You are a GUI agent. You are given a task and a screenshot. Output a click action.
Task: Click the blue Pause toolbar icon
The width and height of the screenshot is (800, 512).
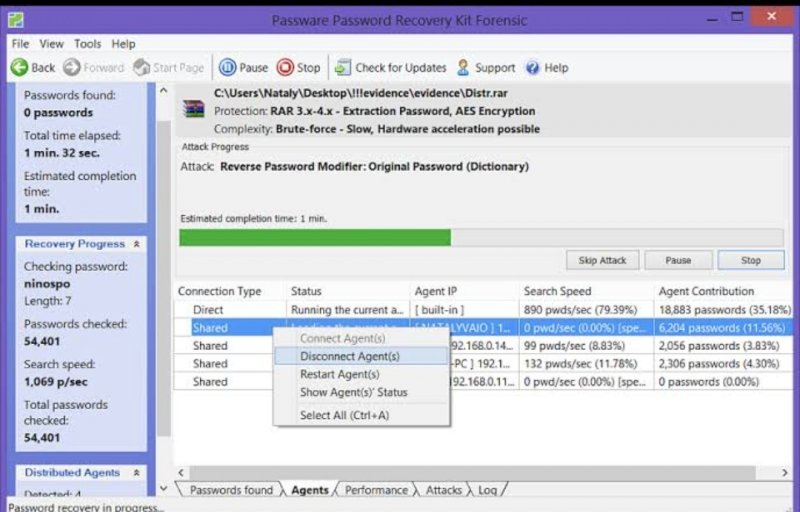click(x=228, y=67)
